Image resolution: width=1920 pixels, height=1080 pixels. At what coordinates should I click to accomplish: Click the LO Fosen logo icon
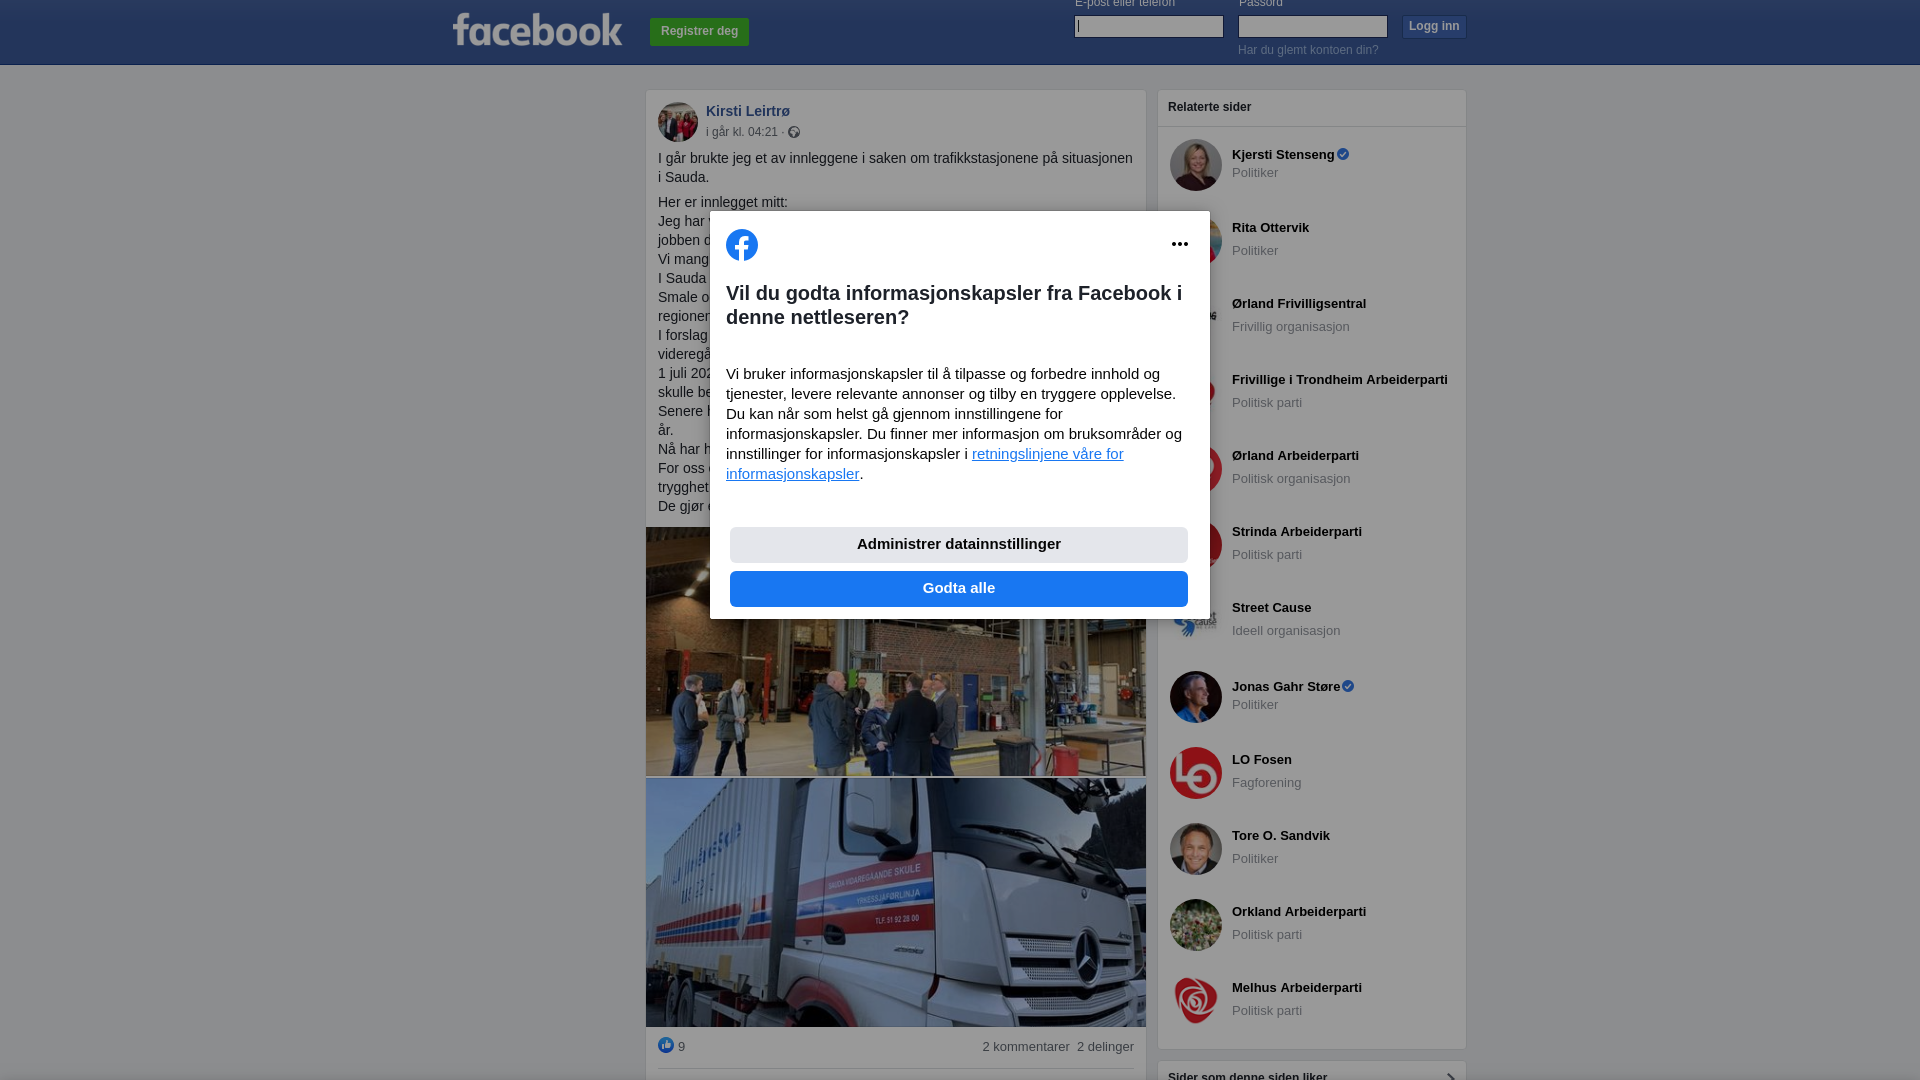[1196, 773]
